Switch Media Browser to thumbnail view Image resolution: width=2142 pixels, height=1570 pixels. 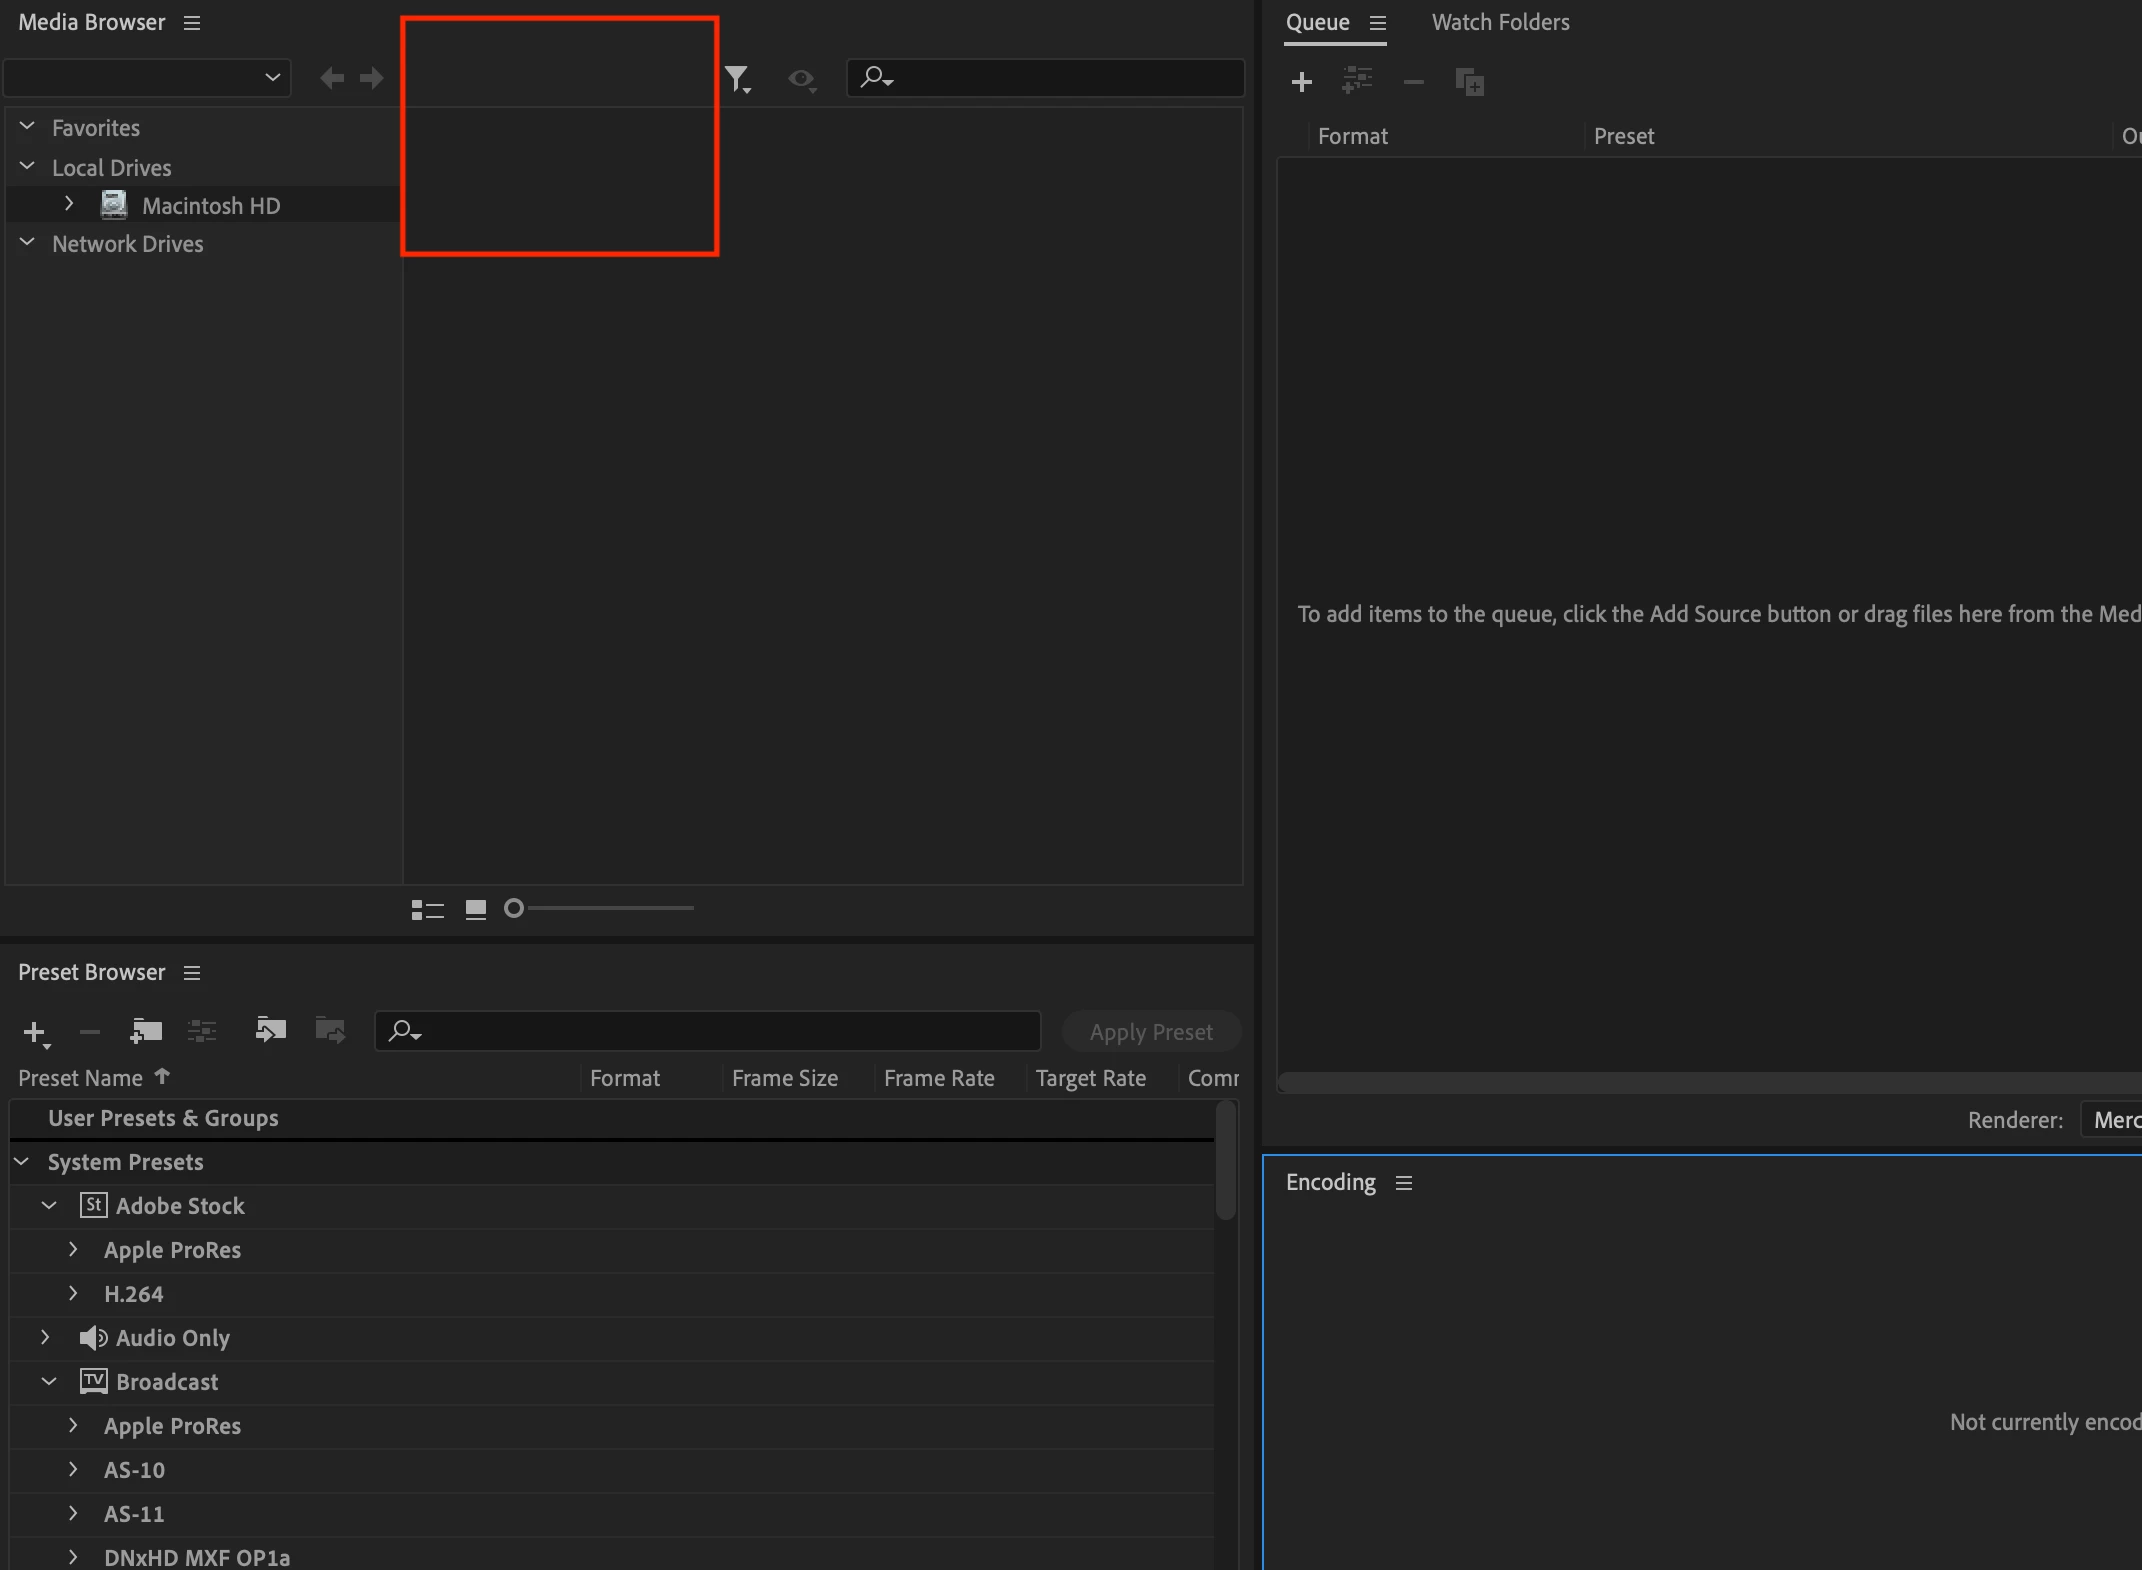pyautogui.click(x=476, y=909)
